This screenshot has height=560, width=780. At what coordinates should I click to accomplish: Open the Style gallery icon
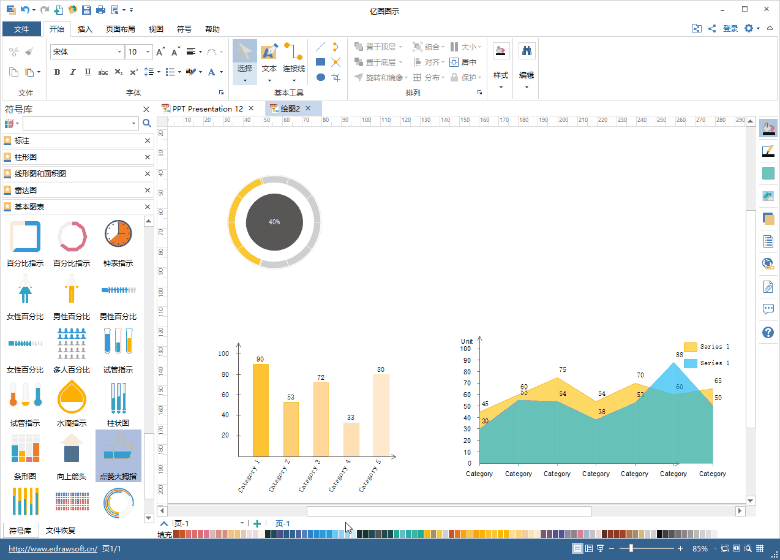[x=500, y=50]
